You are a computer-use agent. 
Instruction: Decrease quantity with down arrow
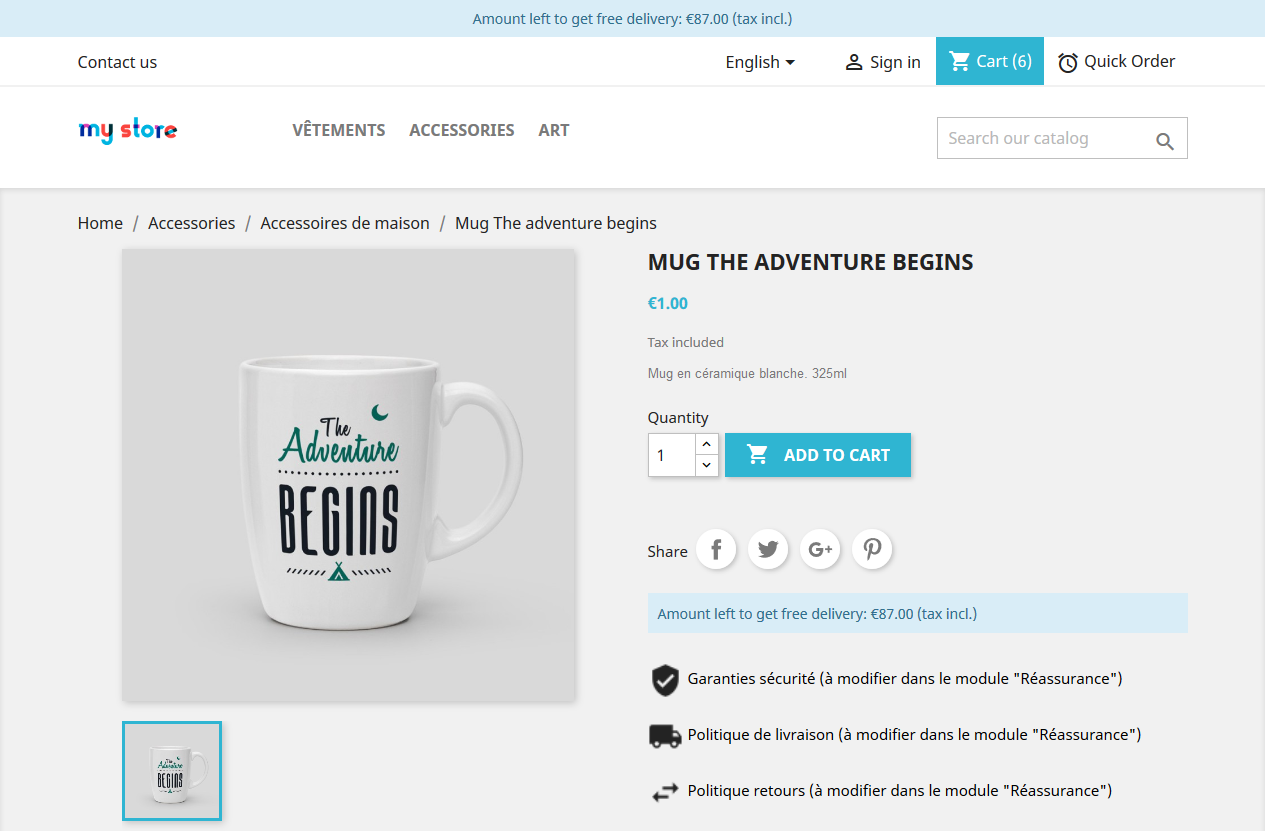[x=707, y=465]
